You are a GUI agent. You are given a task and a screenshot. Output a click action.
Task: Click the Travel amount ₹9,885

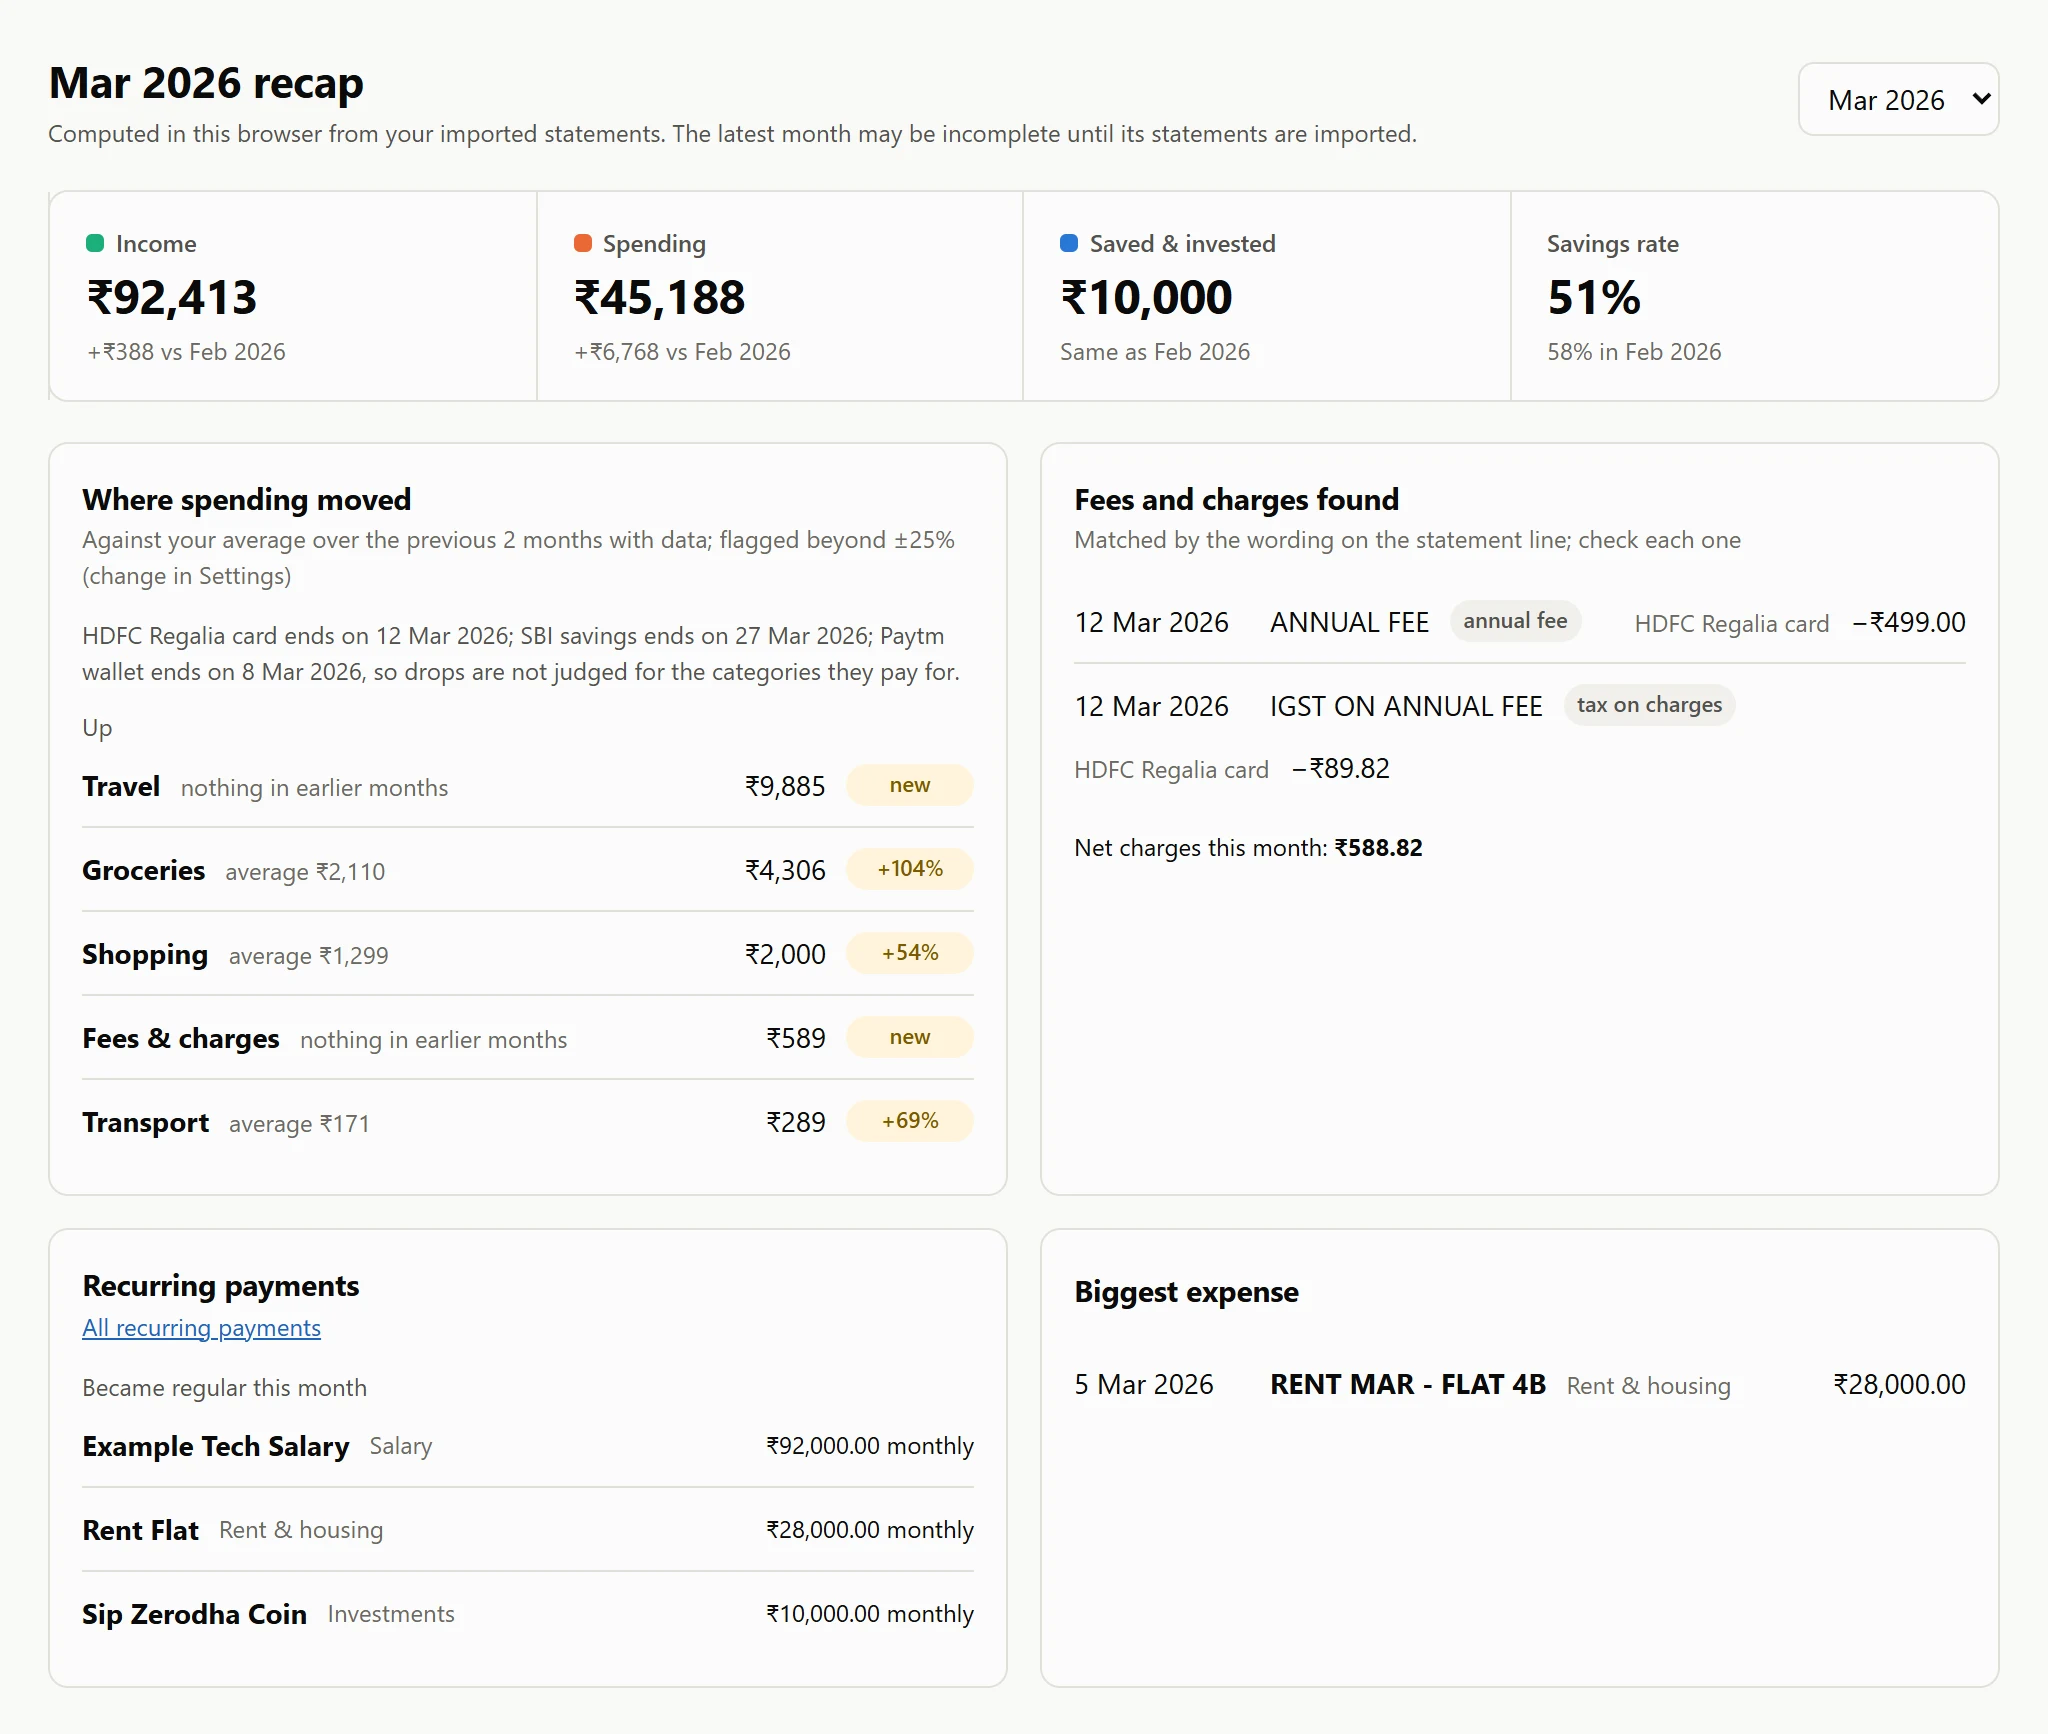[x=785, y=787]
